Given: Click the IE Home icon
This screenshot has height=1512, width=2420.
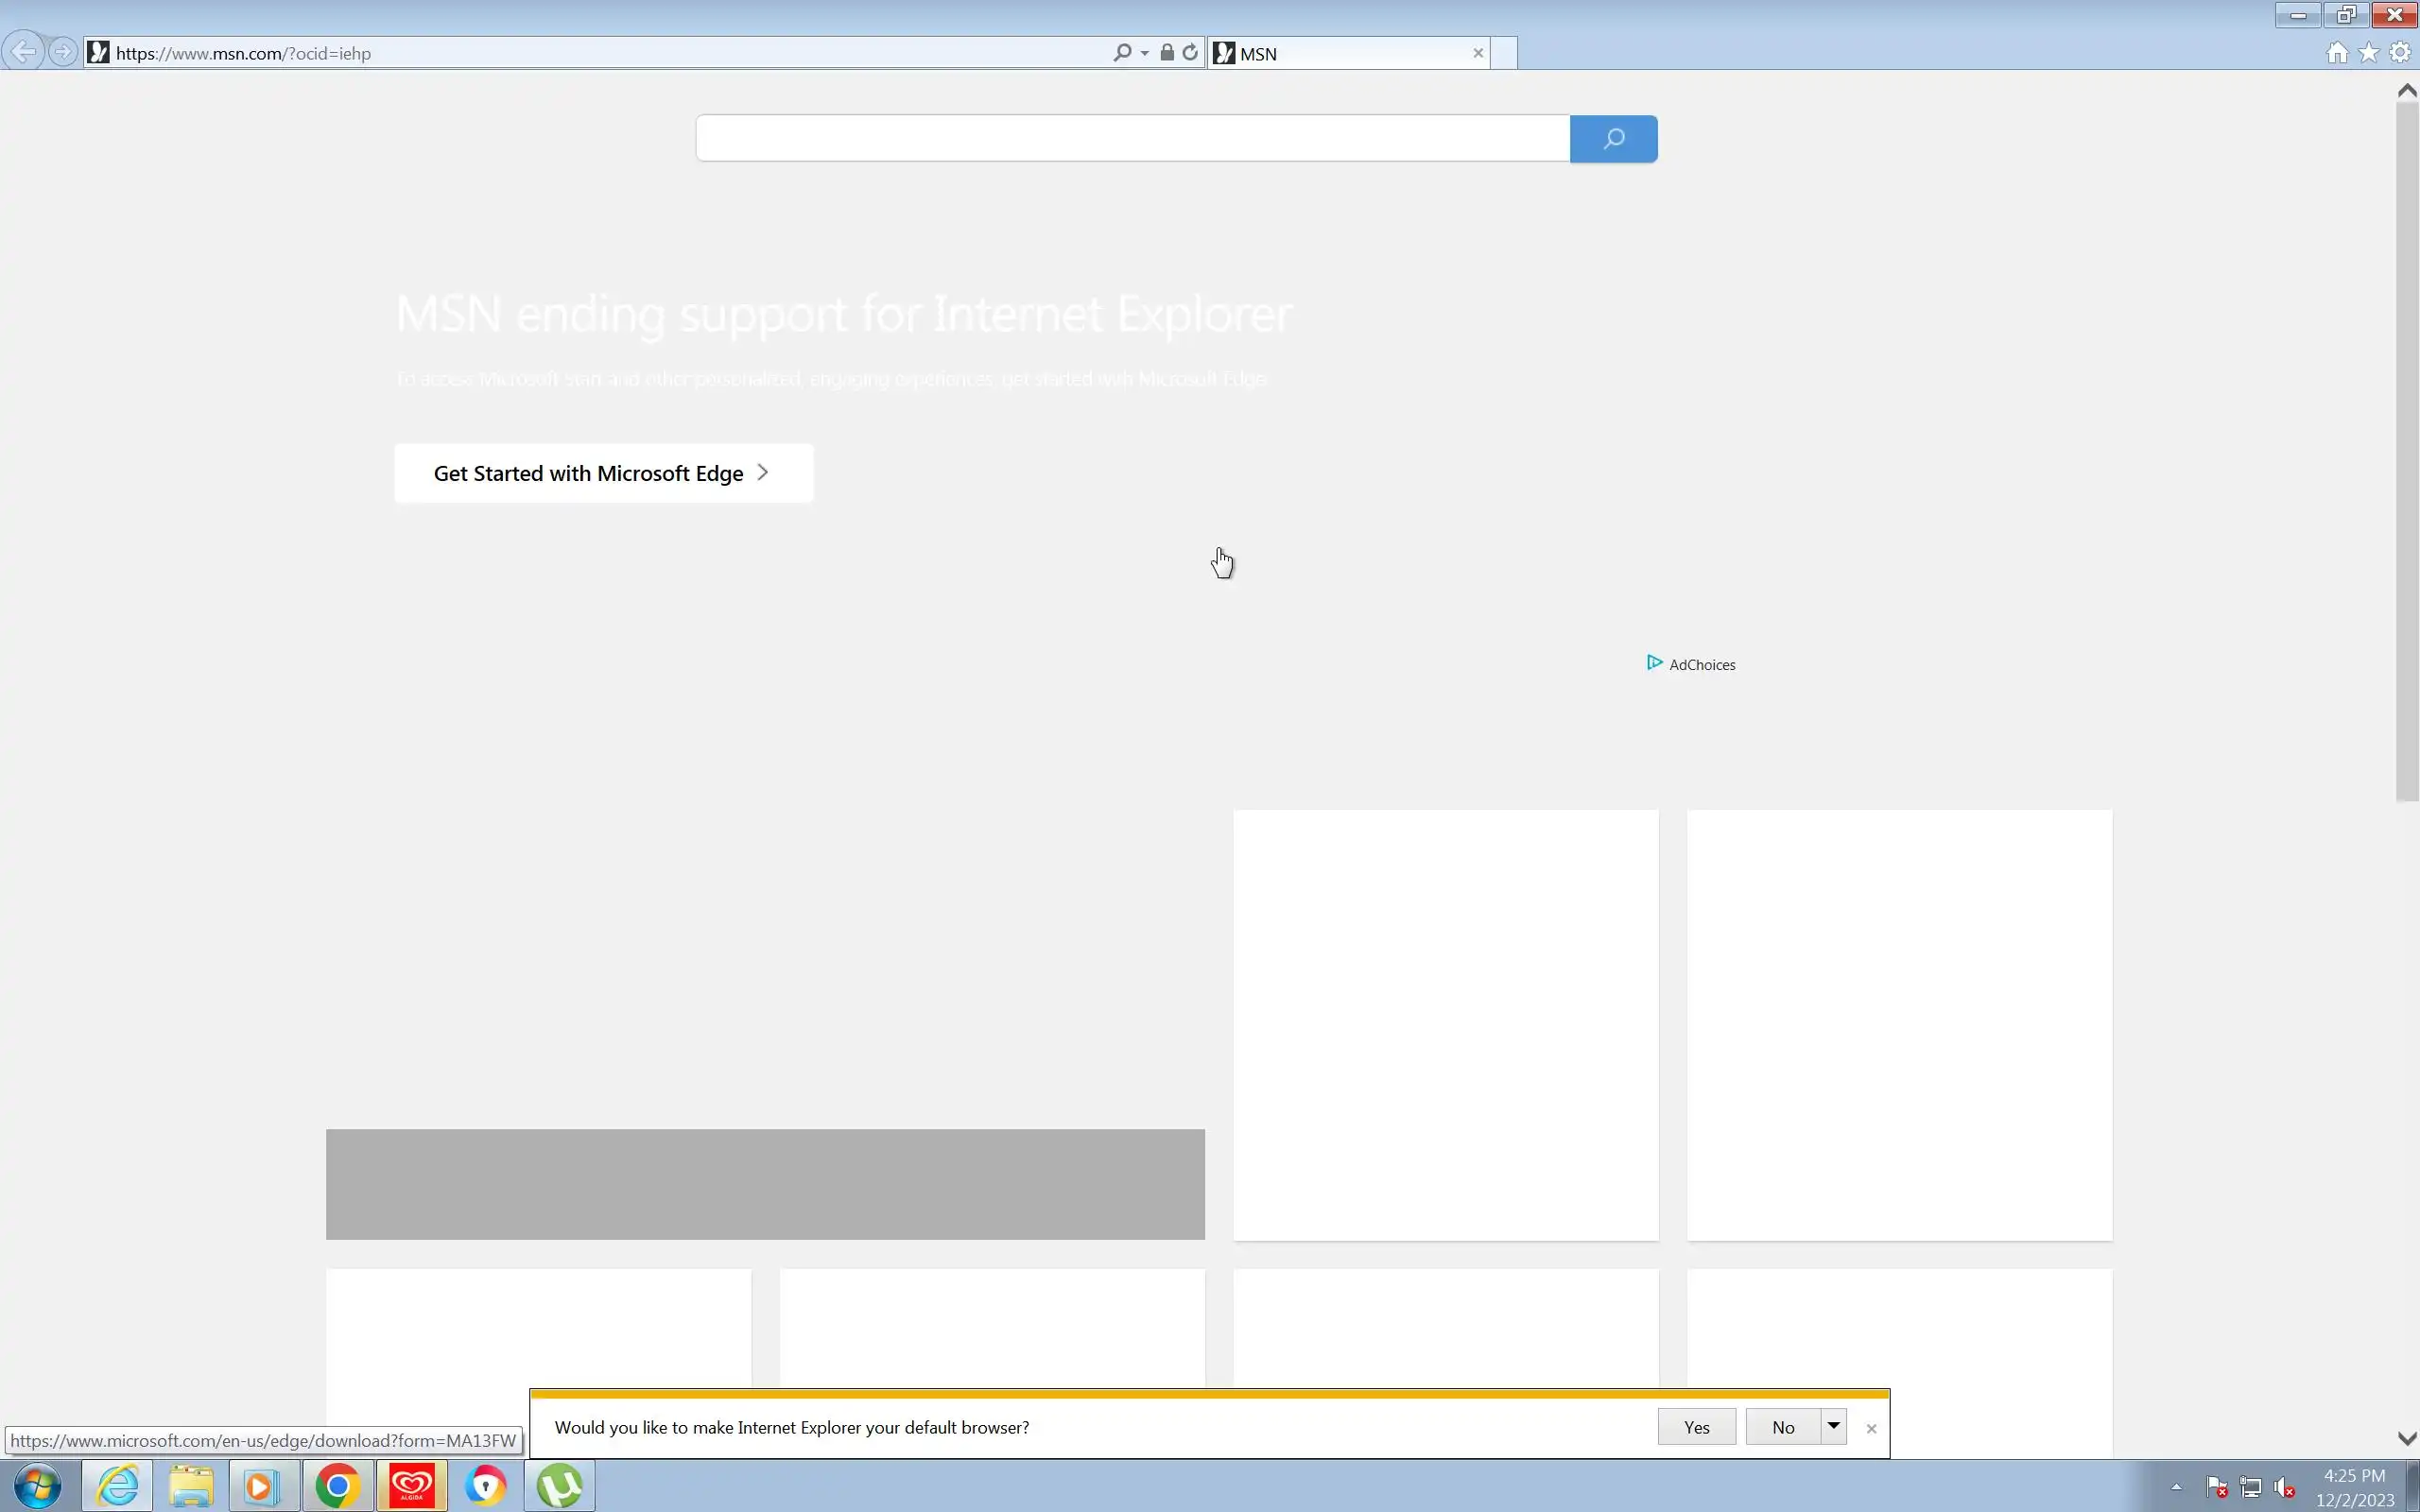Looking at the screenshot, I should pyautogui.click(x=2337, y=53).
